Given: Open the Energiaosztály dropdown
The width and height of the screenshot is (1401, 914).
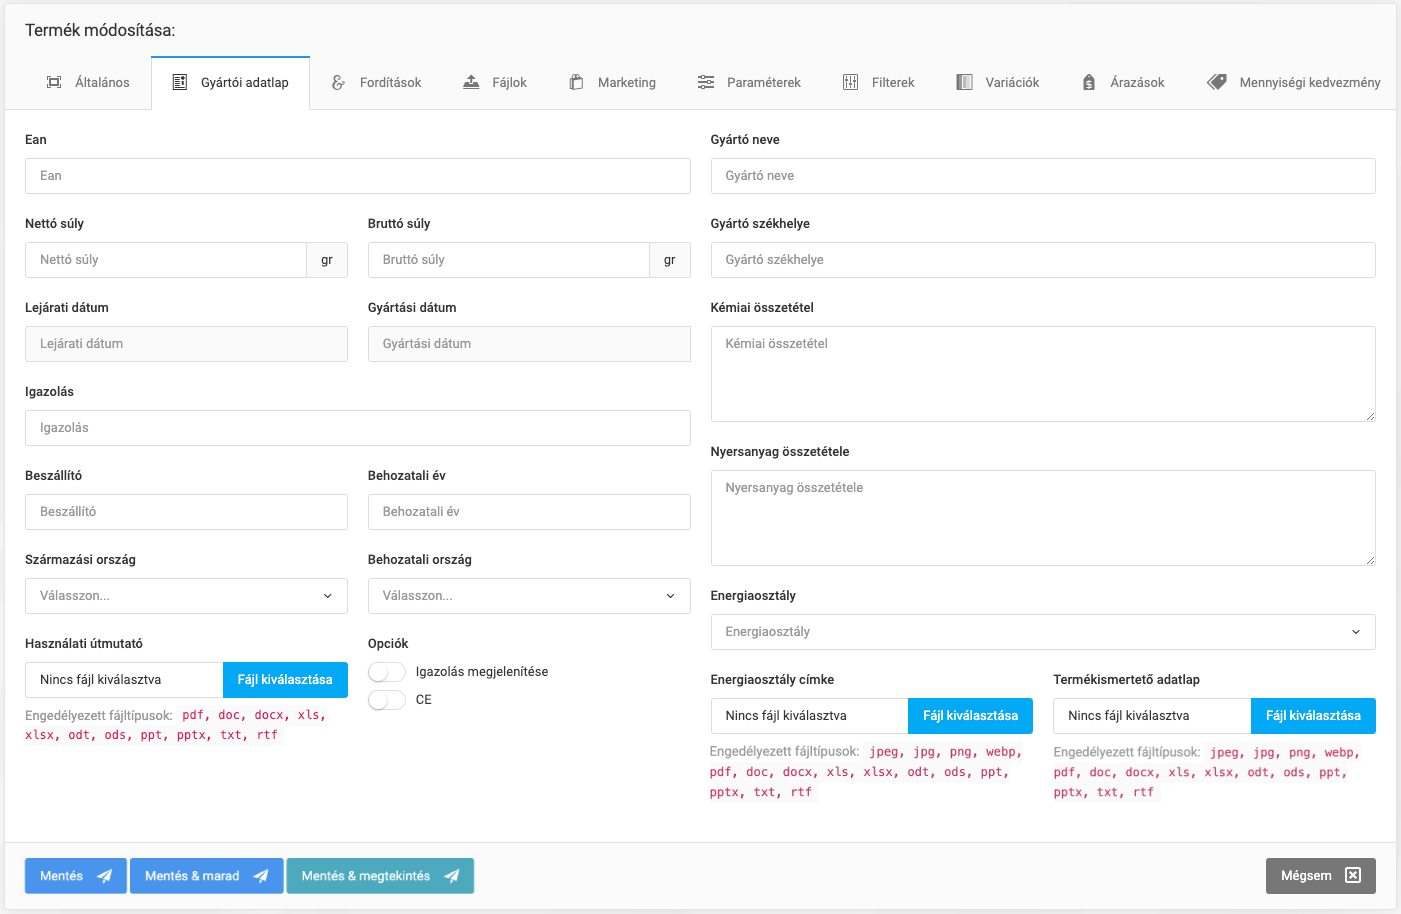Looking at the screenshot, I should coord(1043,632).
